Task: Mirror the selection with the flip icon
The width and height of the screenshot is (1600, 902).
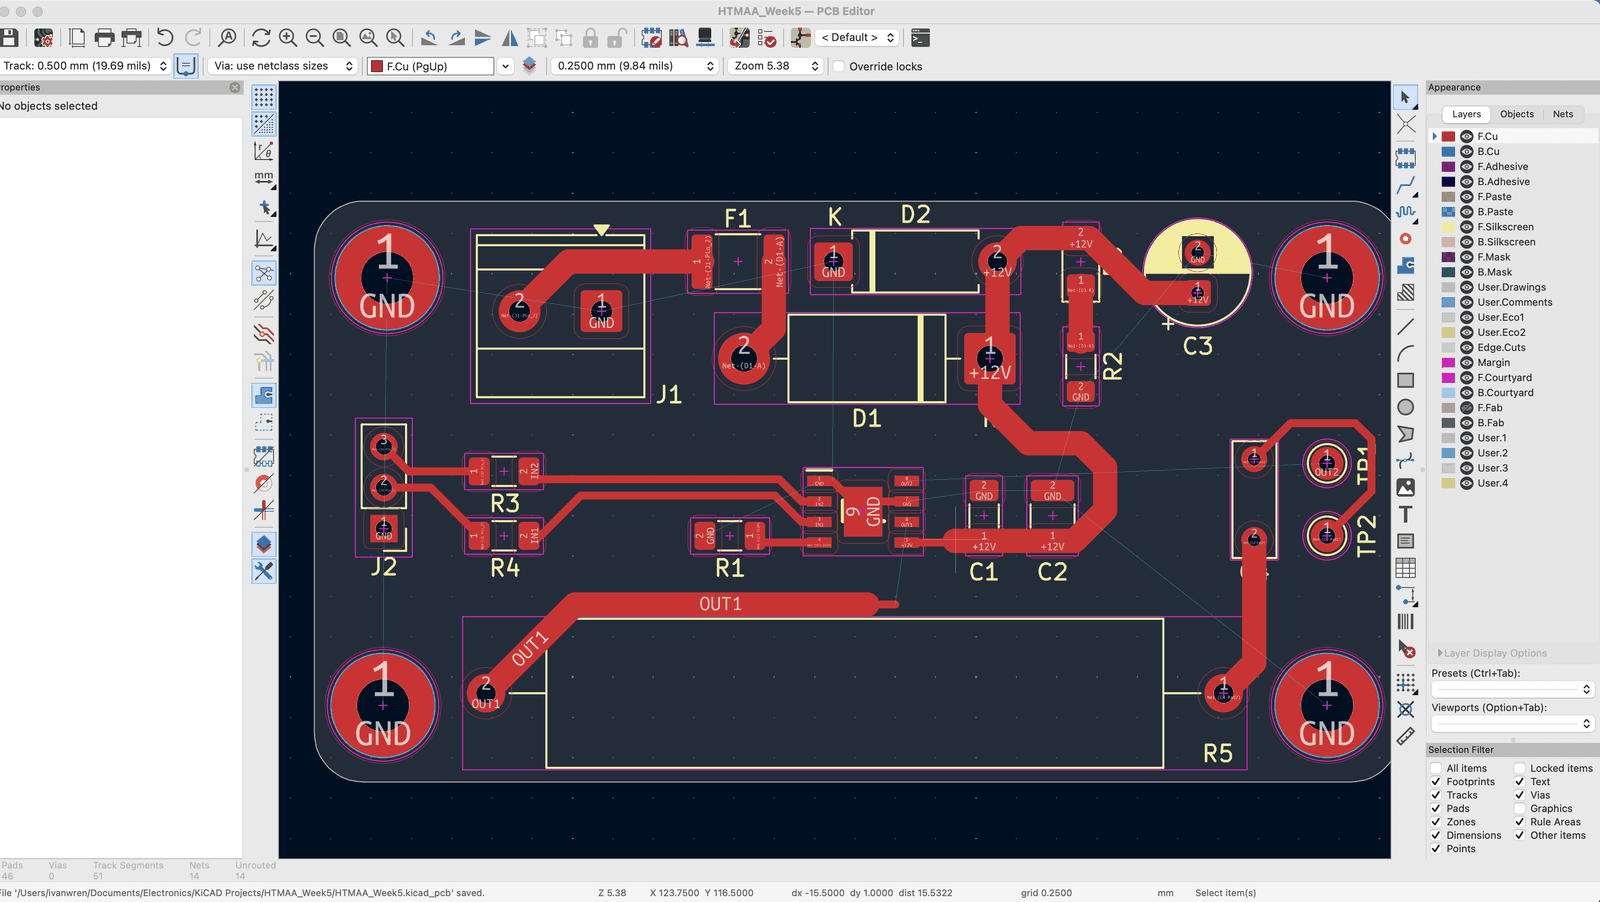Action: click(x=510, y=38)
